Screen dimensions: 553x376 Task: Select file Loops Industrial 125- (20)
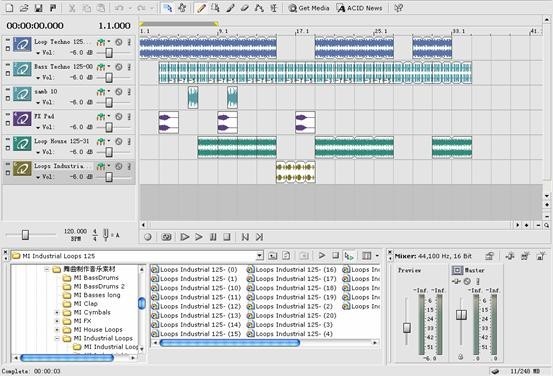292,316
